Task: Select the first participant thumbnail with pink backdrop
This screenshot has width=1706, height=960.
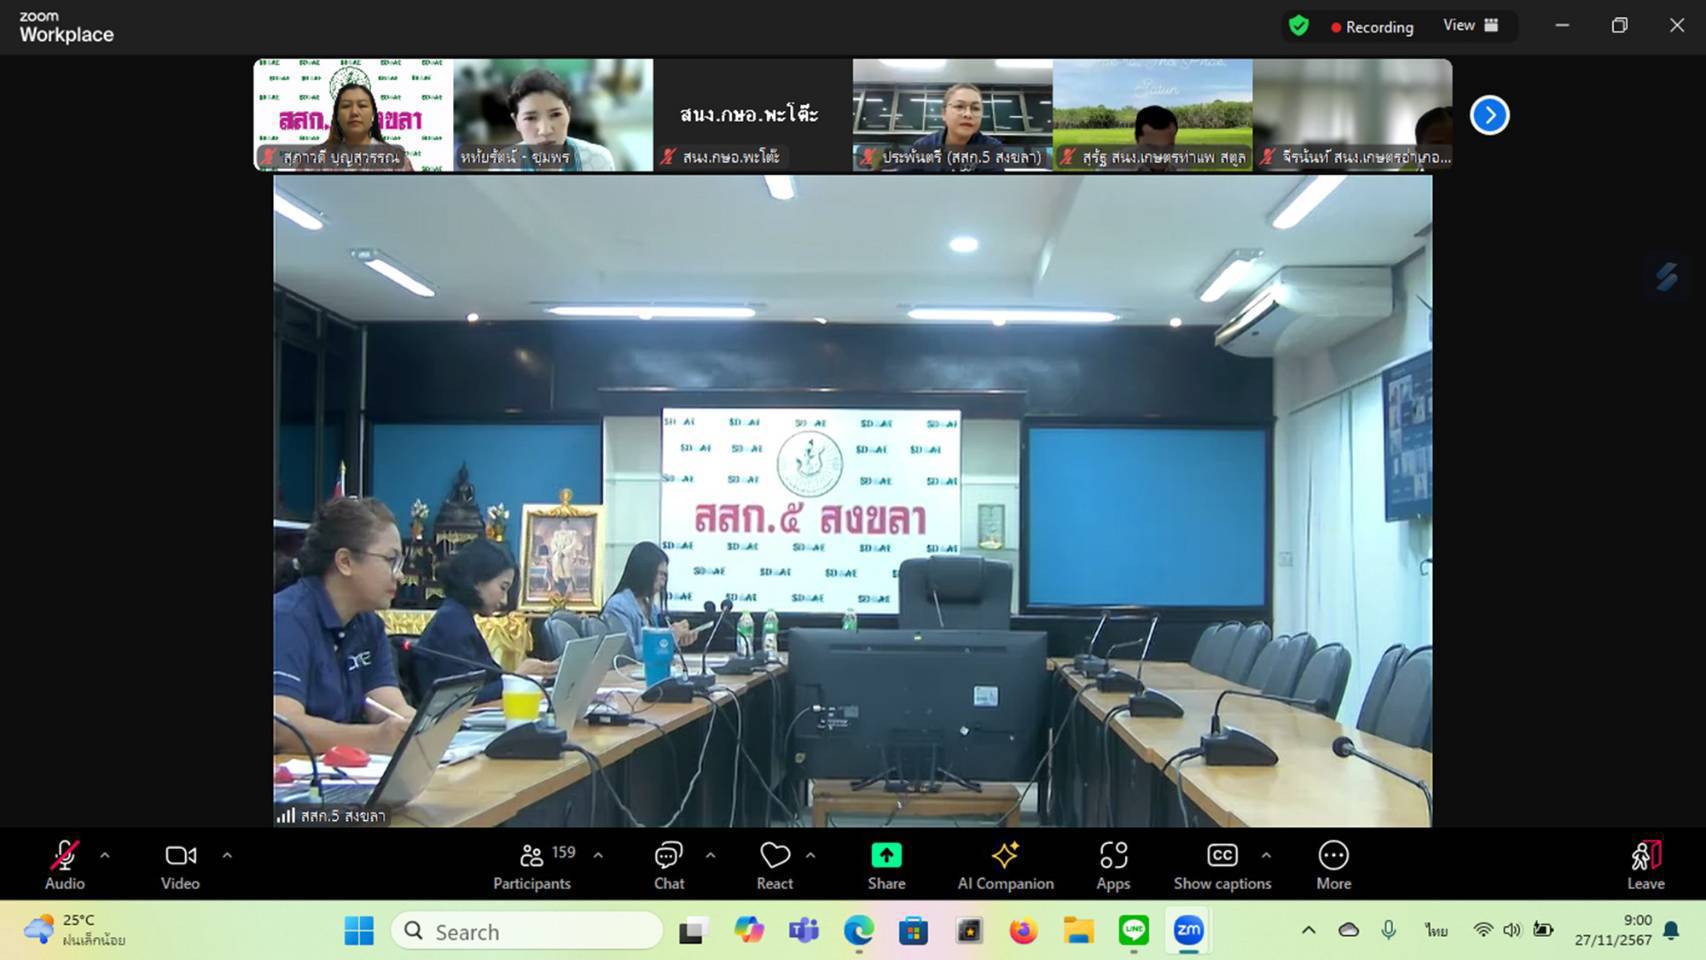Action: (x=353, y=115)
